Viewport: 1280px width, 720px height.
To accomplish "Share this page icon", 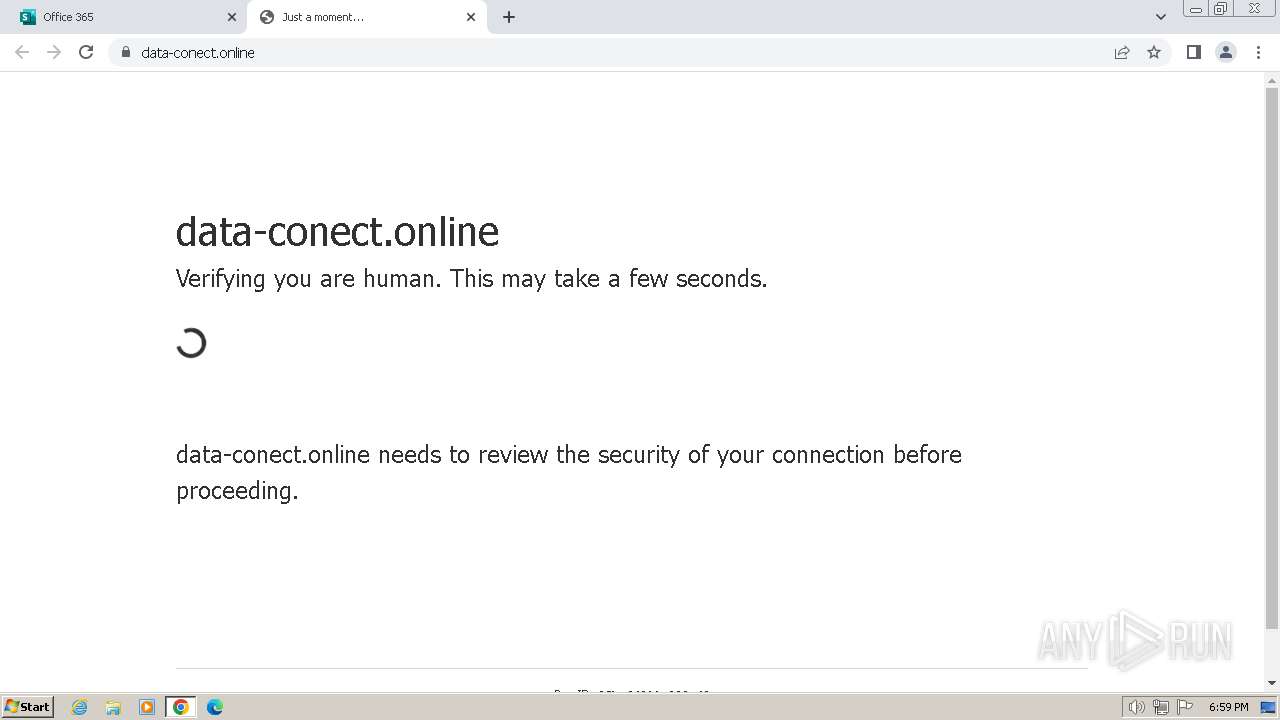I will [x=1122, y=52].
